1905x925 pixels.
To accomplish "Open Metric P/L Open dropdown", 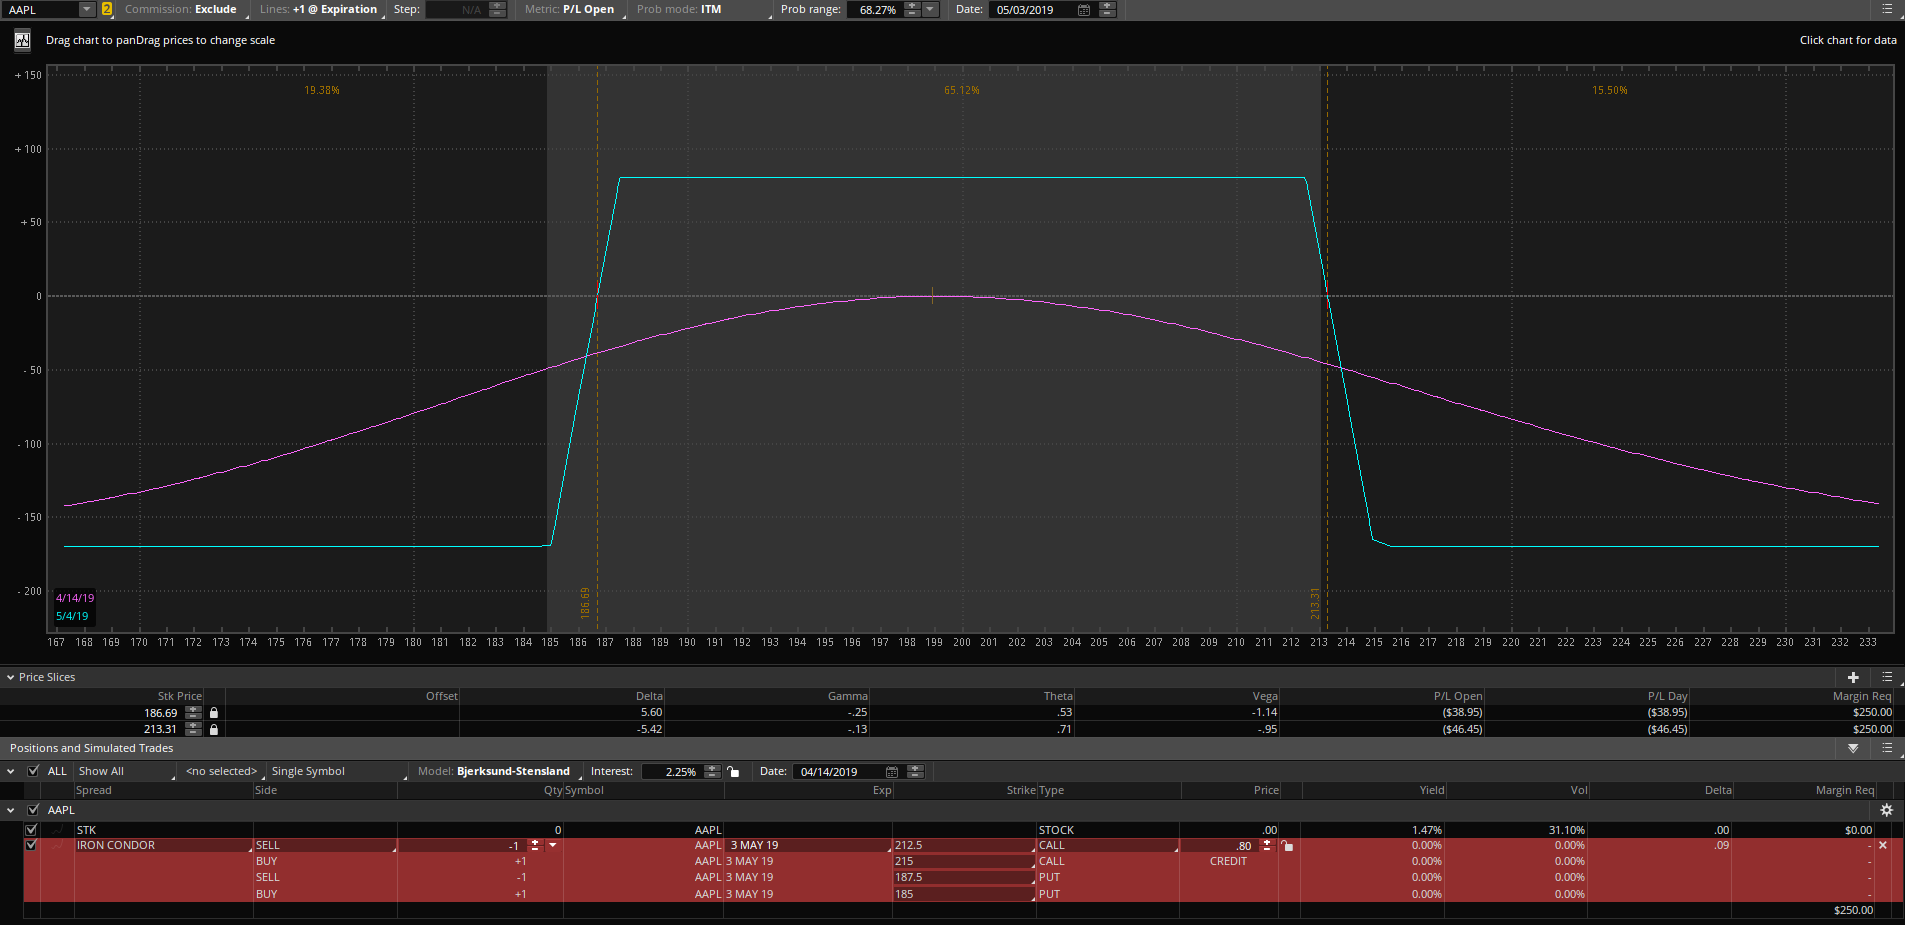I will [x=572, y=9].
